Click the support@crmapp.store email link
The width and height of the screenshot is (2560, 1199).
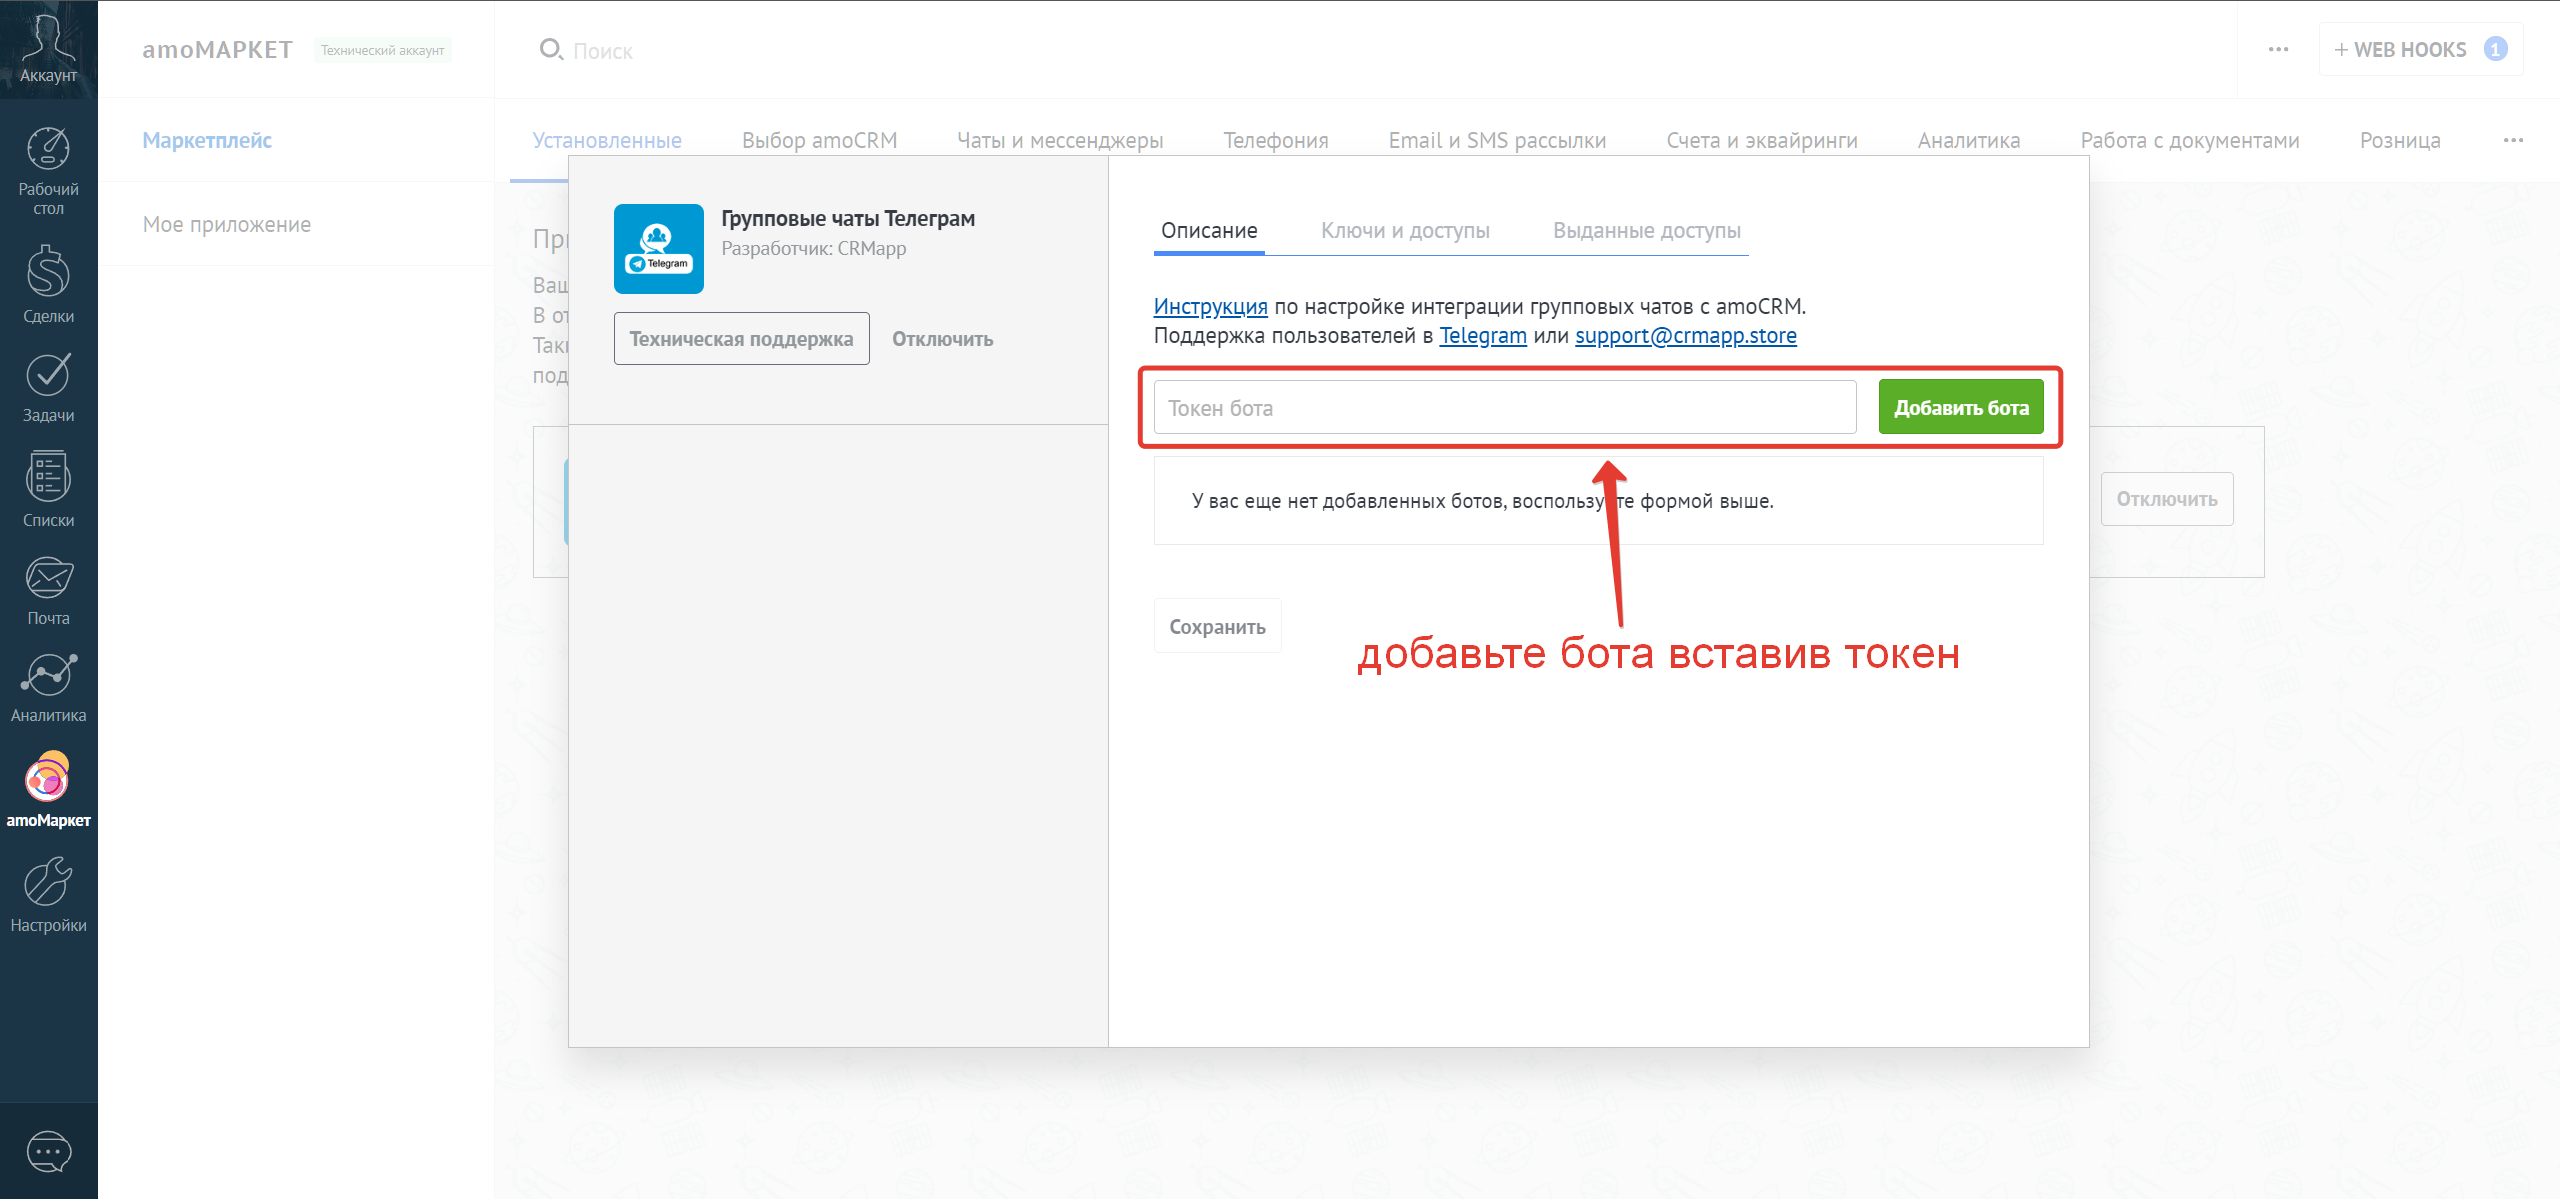tap(1685, 335)
